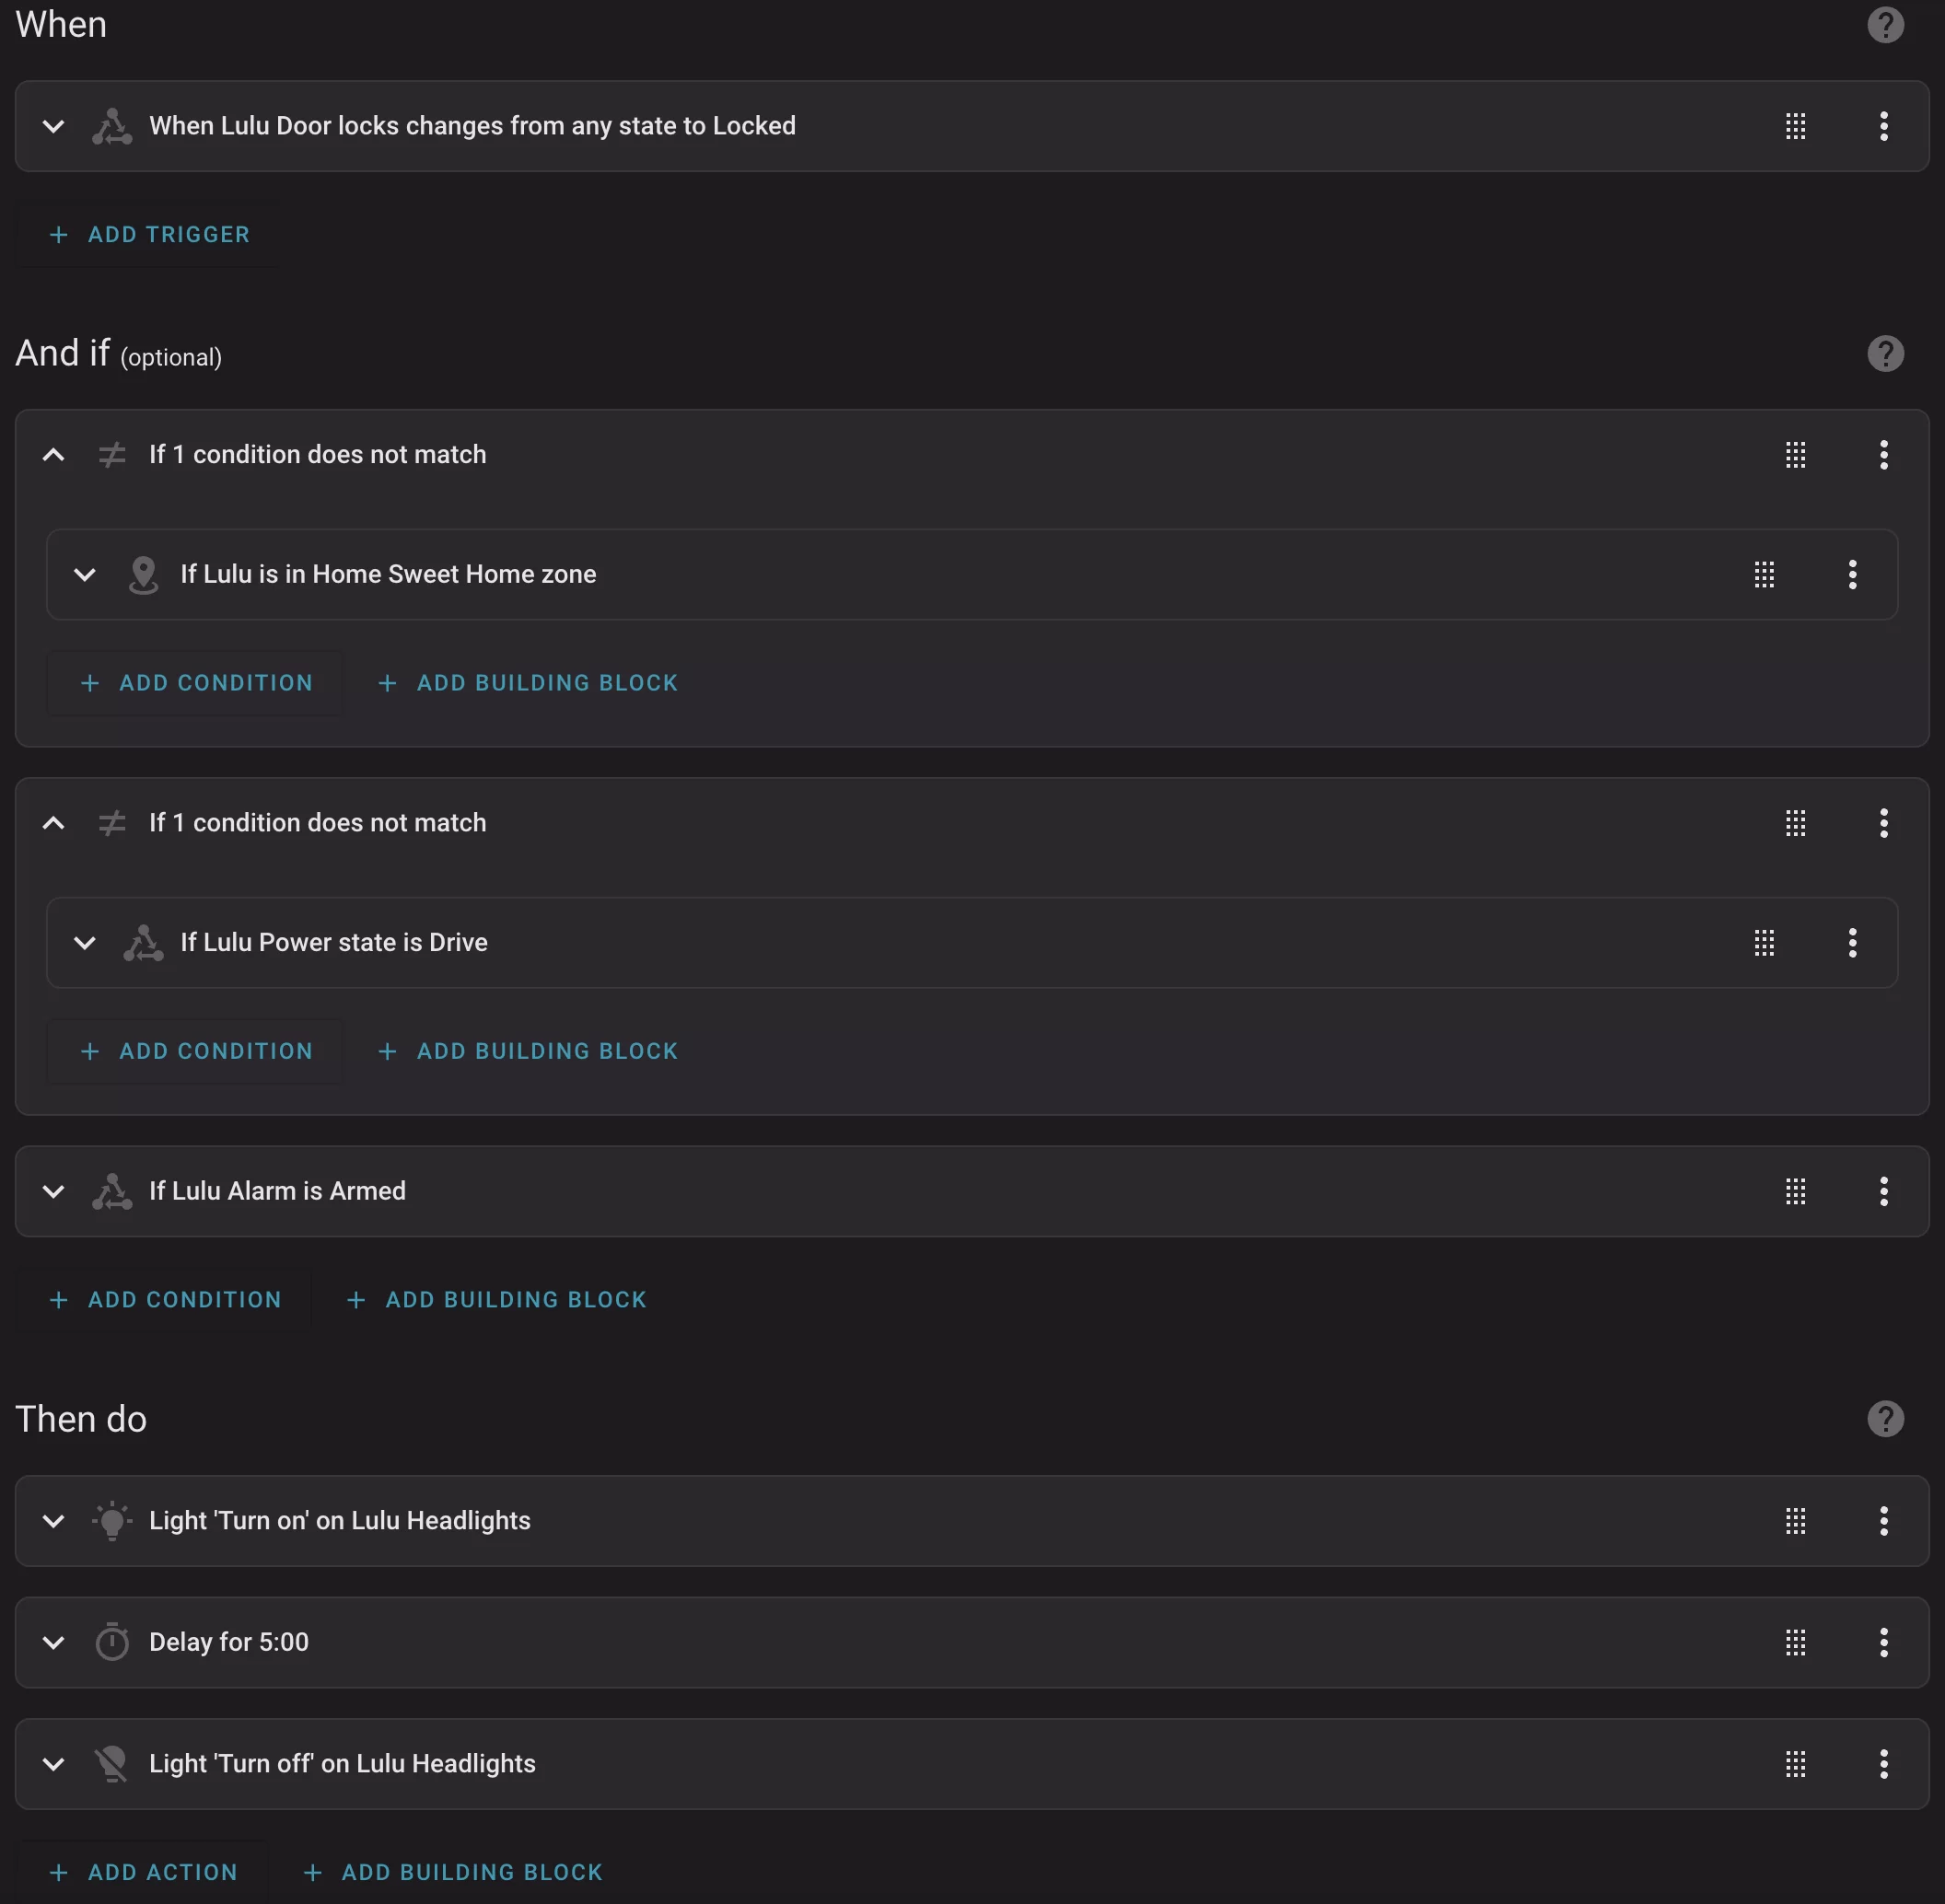Click drag handle on Turn on Lulu Headlights
The image size is (1945, 1904).
point(1795,1521)
